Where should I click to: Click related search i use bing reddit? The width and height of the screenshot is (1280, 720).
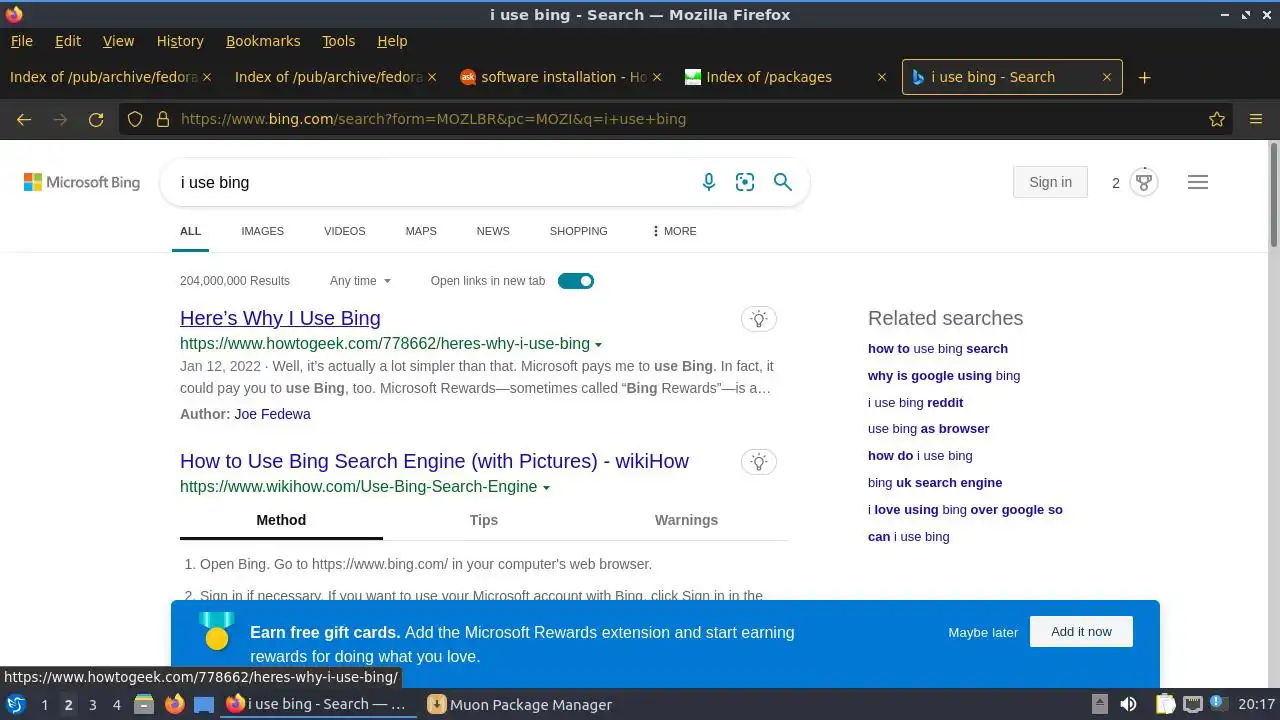[915, 402]
